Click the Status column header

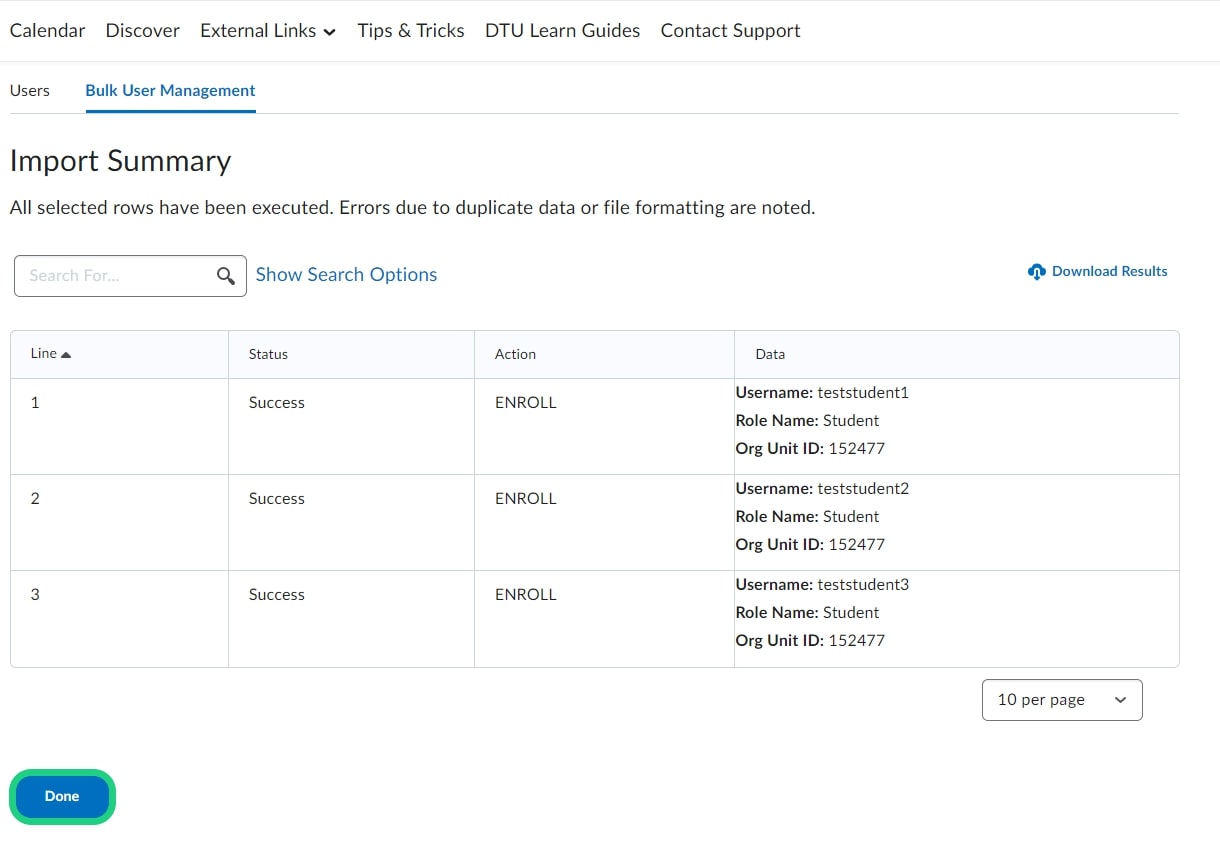coord(268,354)
